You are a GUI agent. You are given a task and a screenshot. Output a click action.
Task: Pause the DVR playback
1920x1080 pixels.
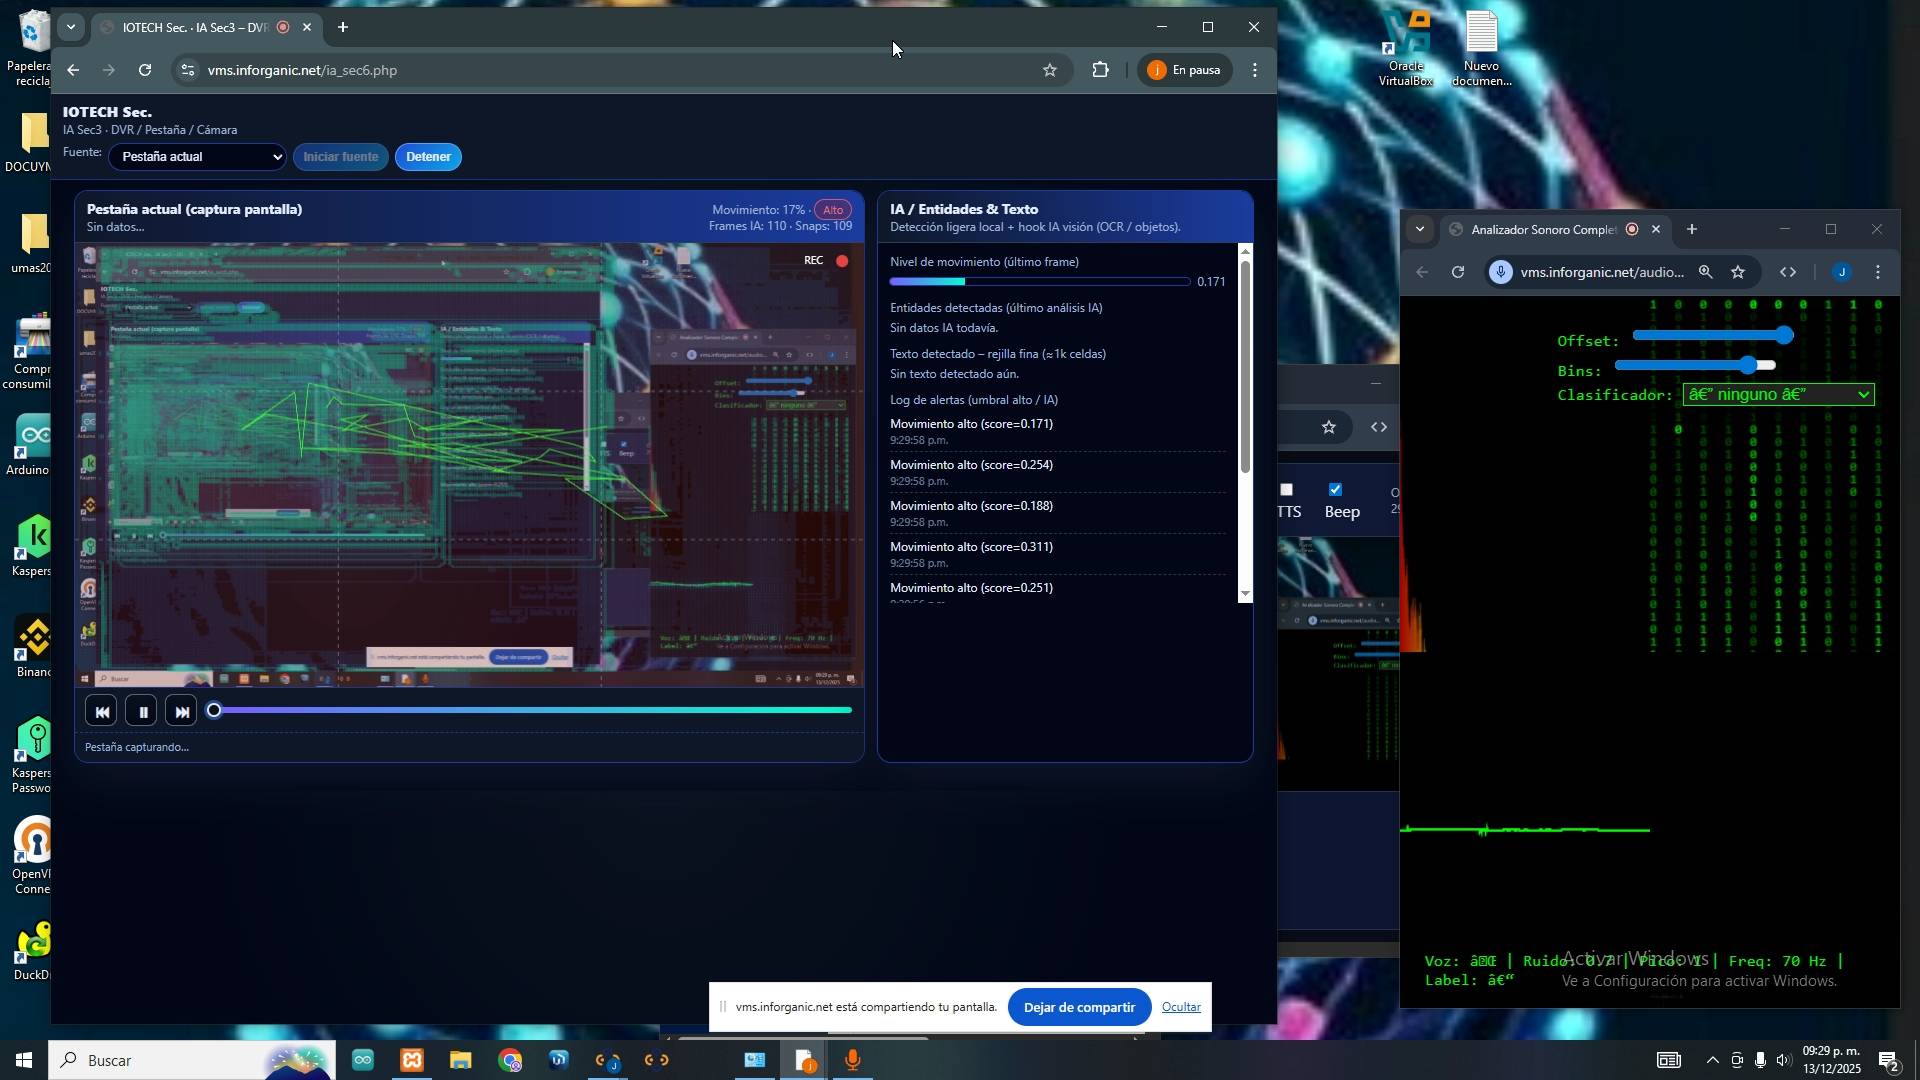142,712
